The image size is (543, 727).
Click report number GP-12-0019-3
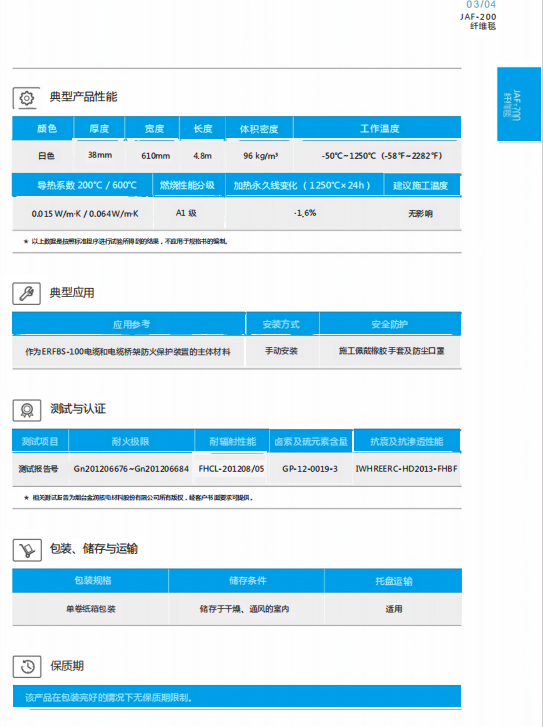(310, 469)
